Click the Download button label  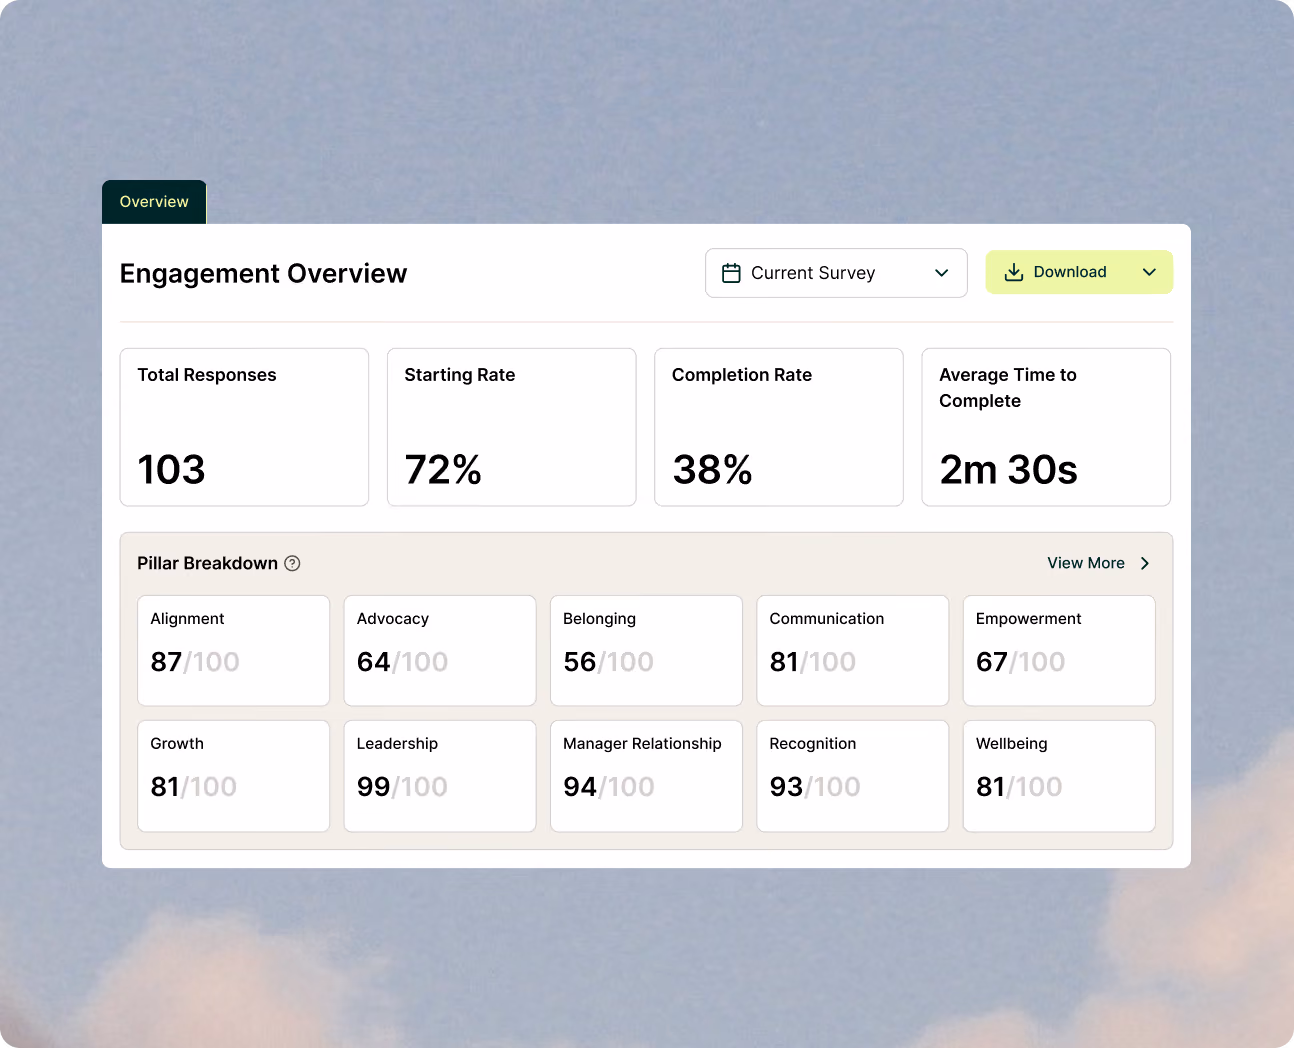(1070, 272)
